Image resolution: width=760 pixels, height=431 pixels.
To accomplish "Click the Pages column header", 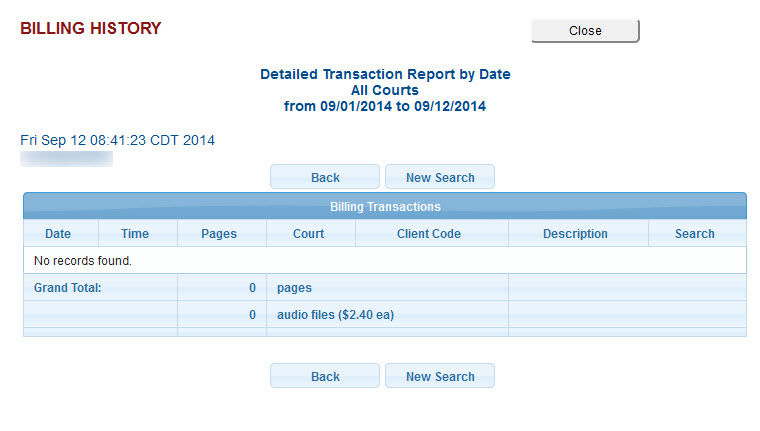I will [x=218, y=234].
